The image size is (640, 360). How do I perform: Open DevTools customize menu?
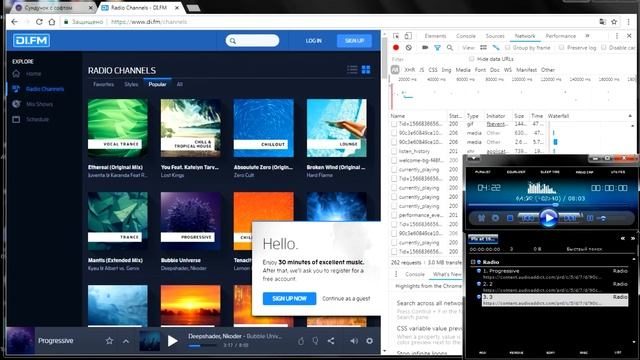(617, 36)
